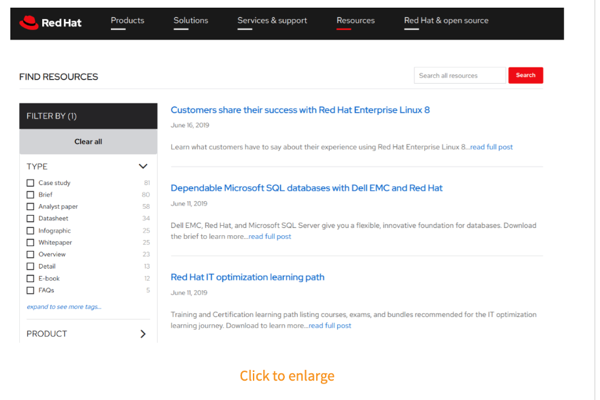Viewport: 600px width, 400px height.
Task: Click expand to see more tags link
Action: (x=64, y=307)
